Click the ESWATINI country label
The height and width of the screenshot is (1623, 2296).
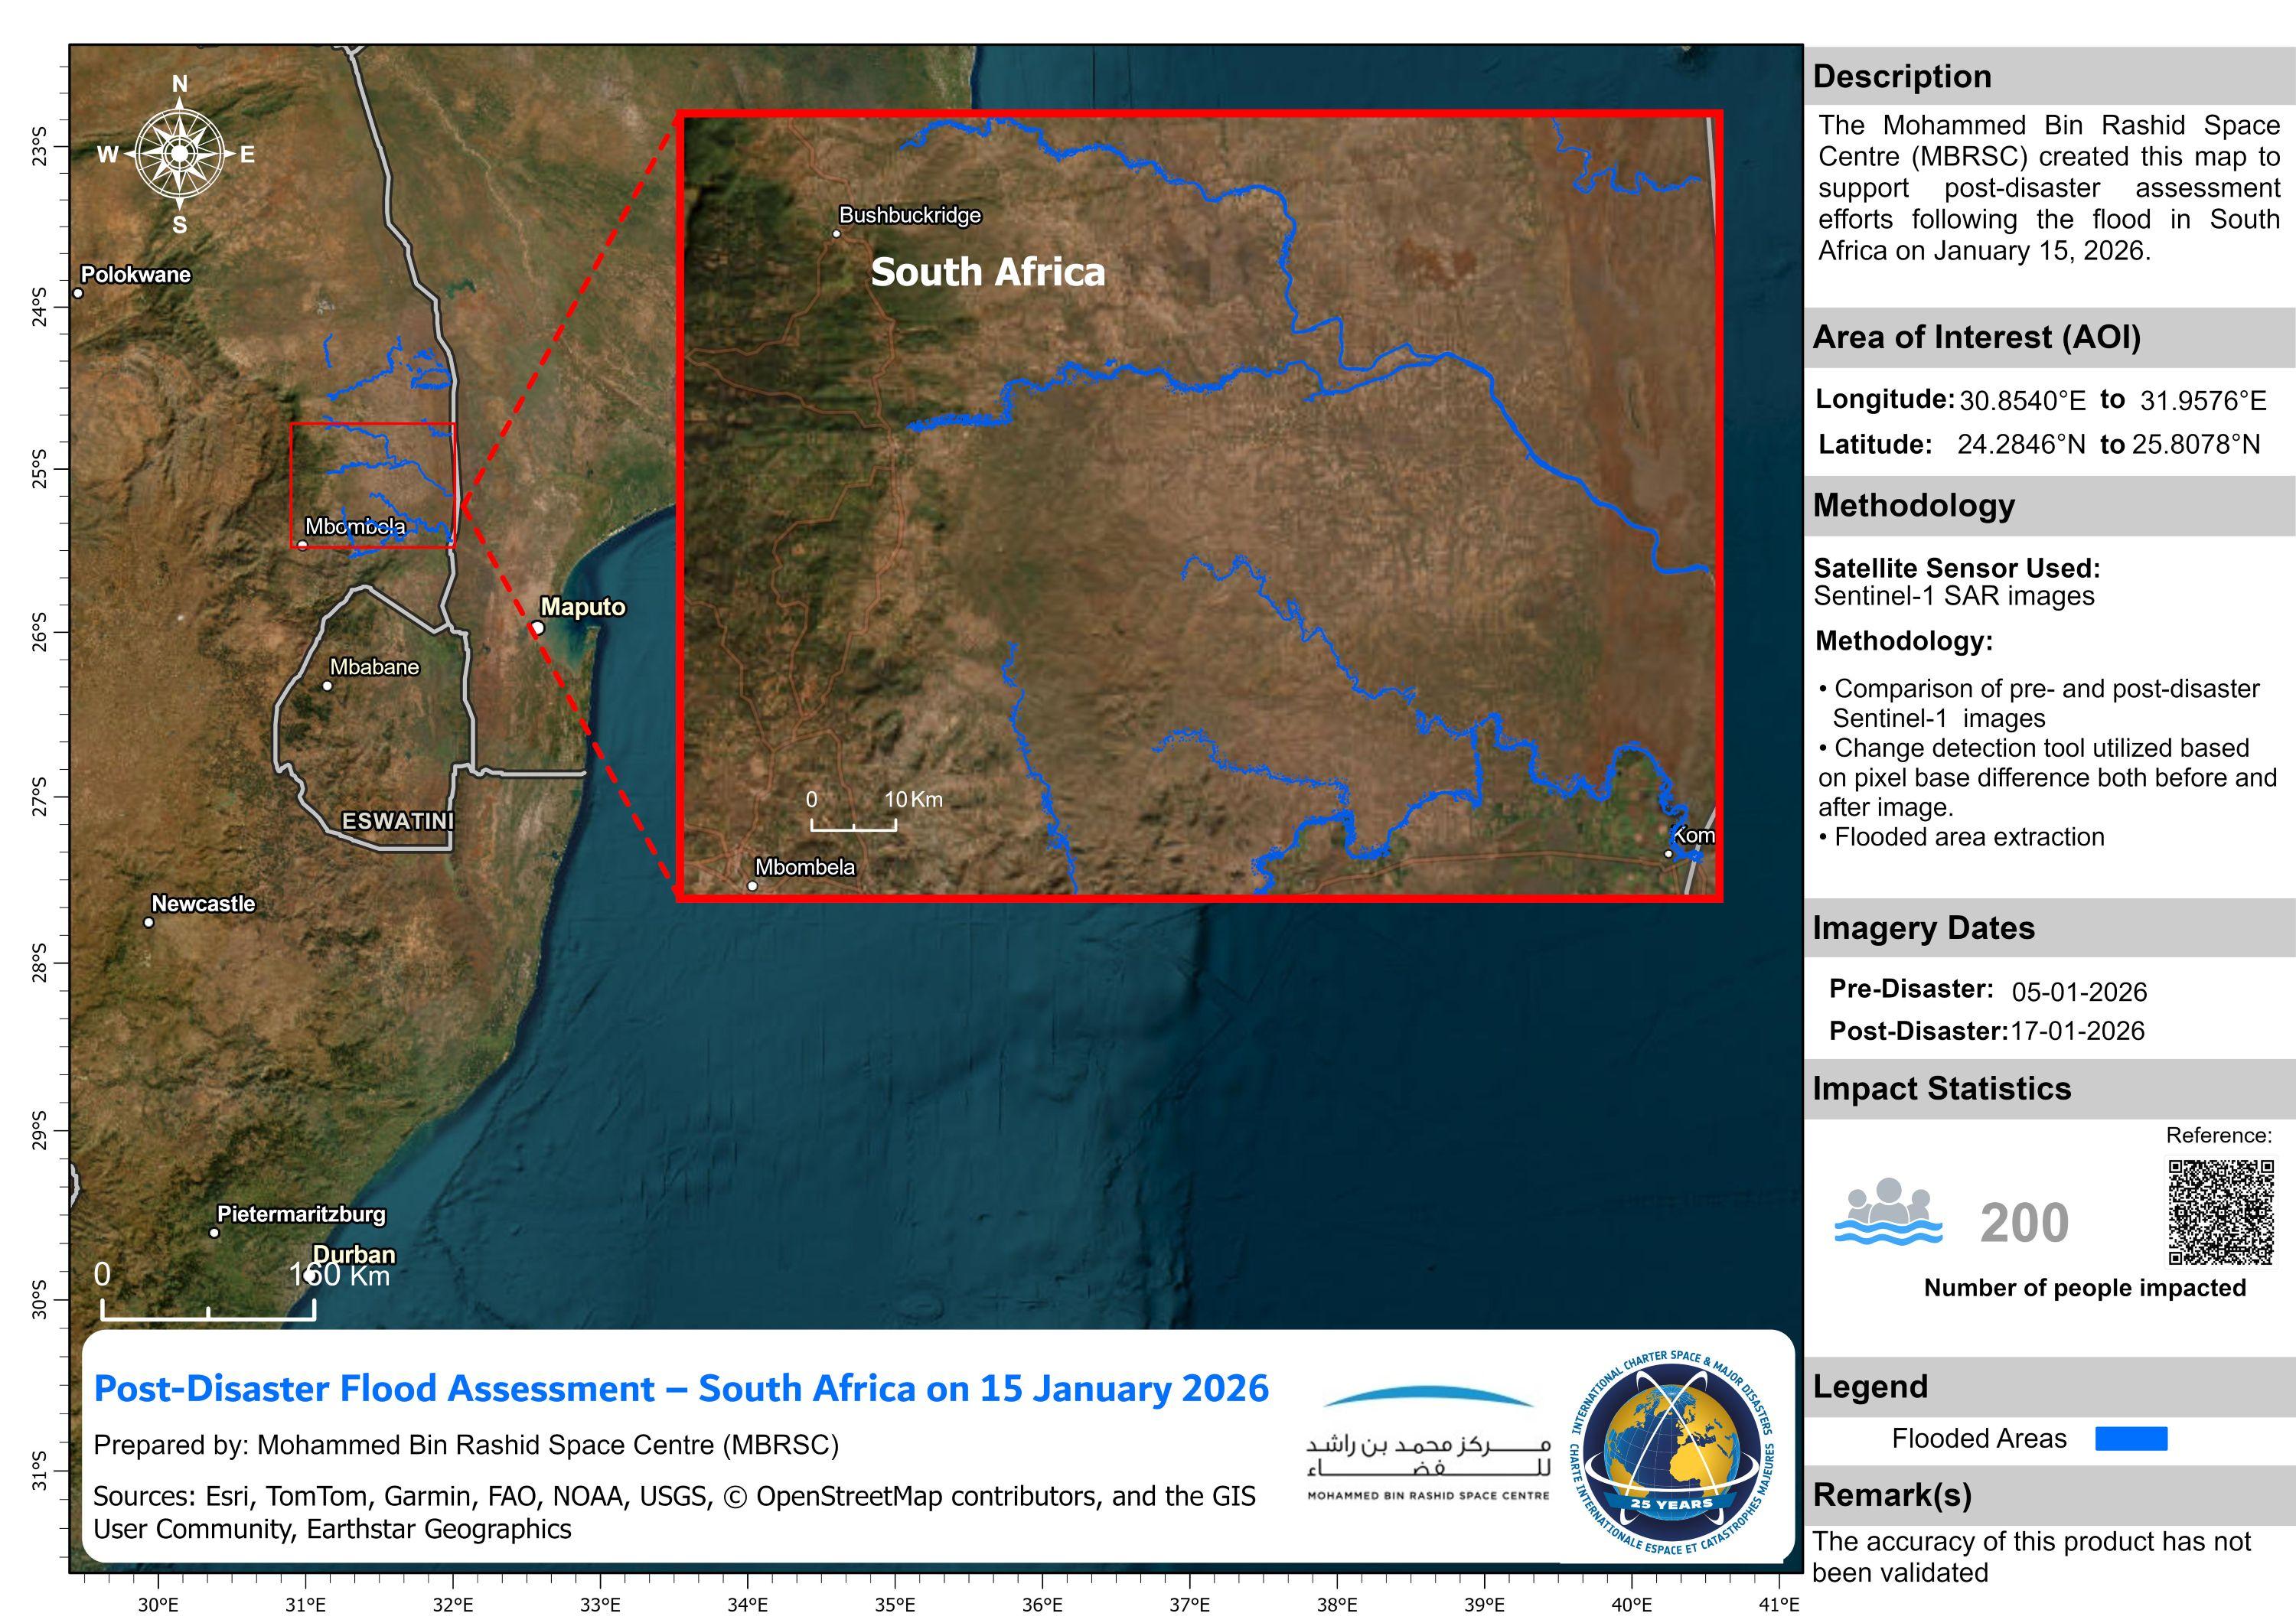[397, 821]
